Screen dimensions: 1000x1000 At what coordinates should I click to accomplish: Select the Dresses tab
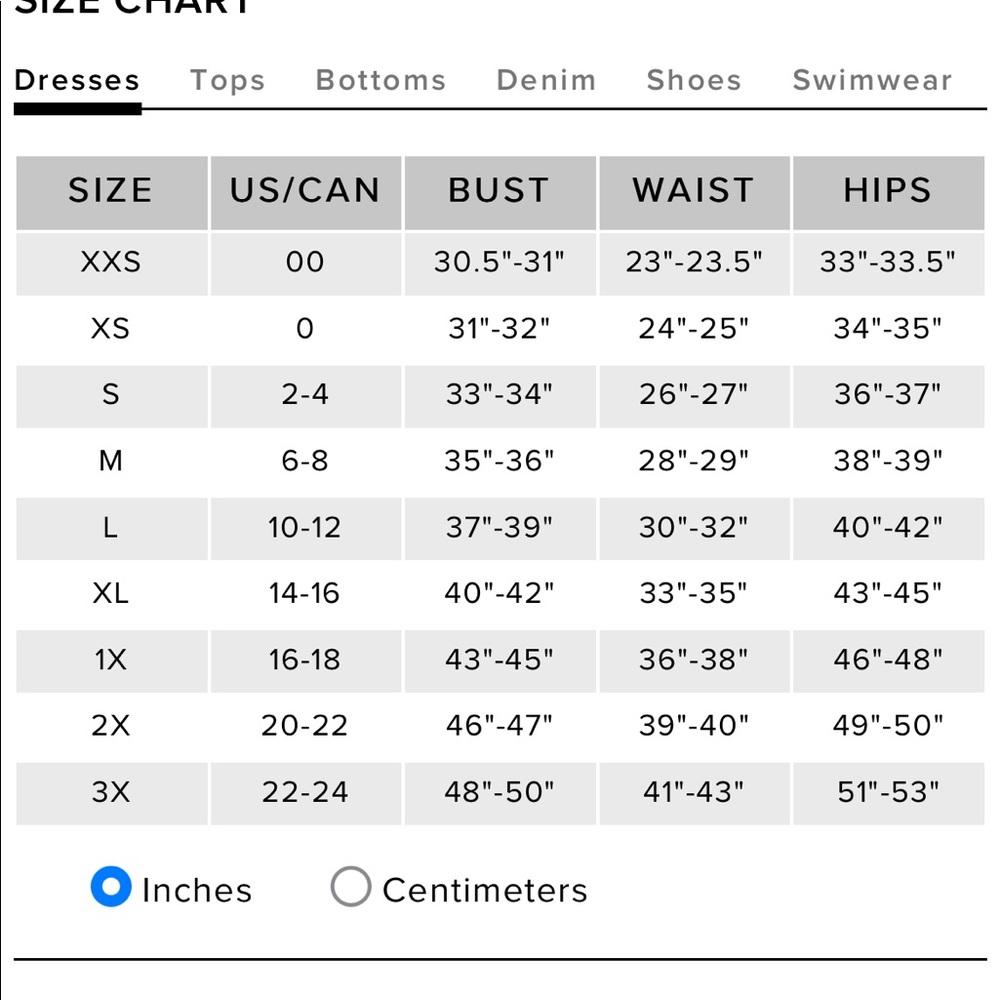click(x=77, y=80)
